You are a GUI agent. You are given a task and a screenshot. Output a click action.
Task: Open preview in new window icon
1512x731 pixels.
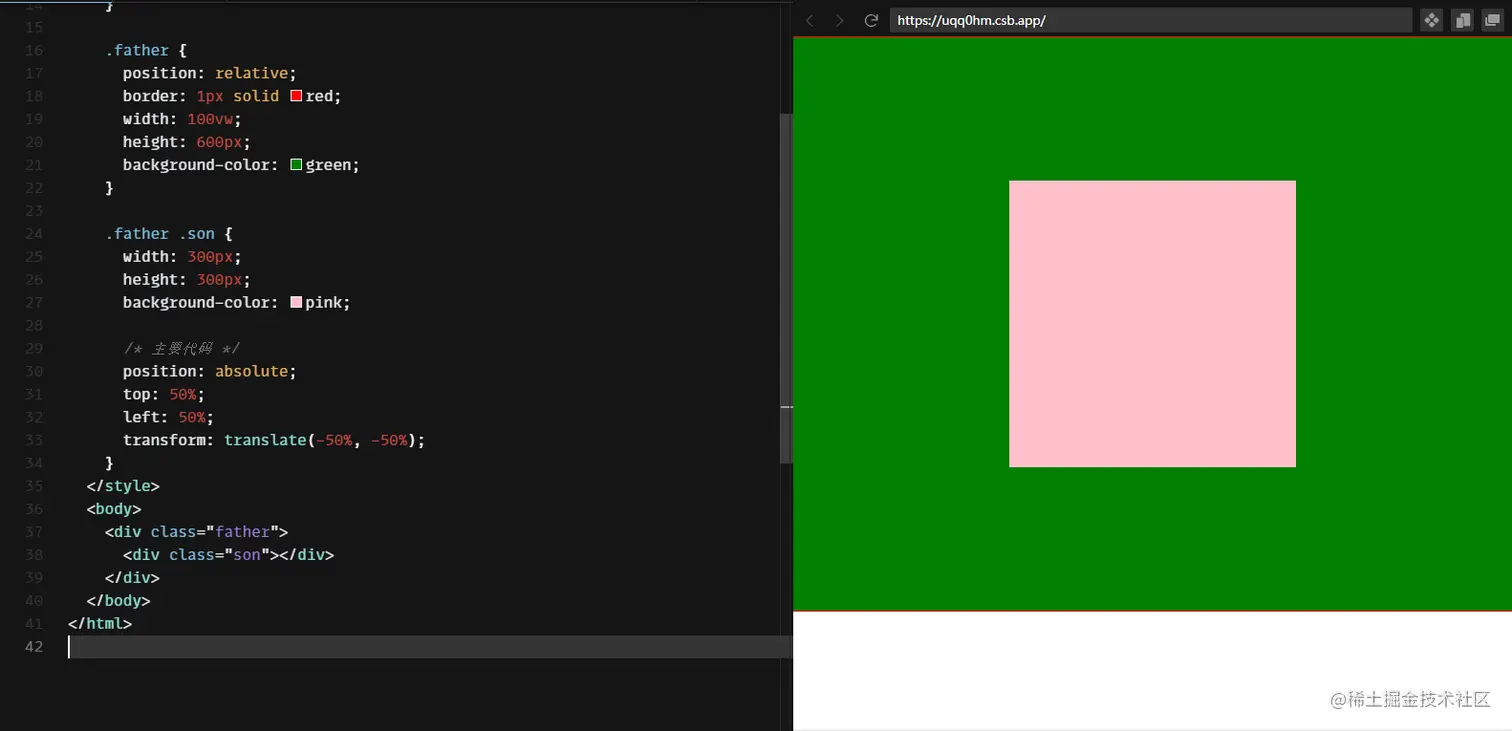[x=1493, y=20]
